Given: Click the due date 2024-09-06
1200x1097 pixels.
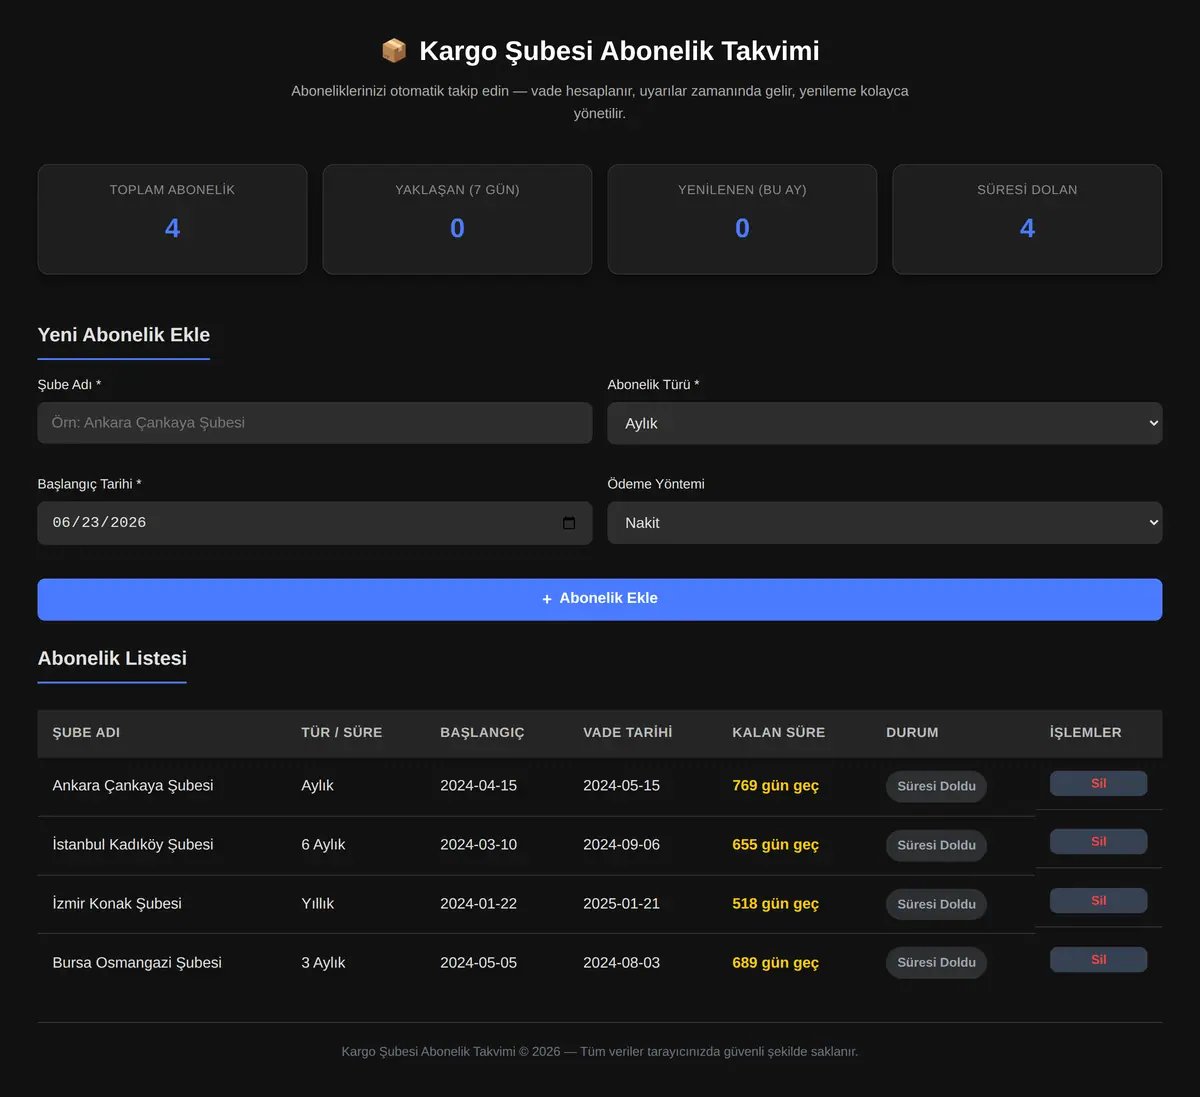Looking at the screenshot, I should point(621,845).
